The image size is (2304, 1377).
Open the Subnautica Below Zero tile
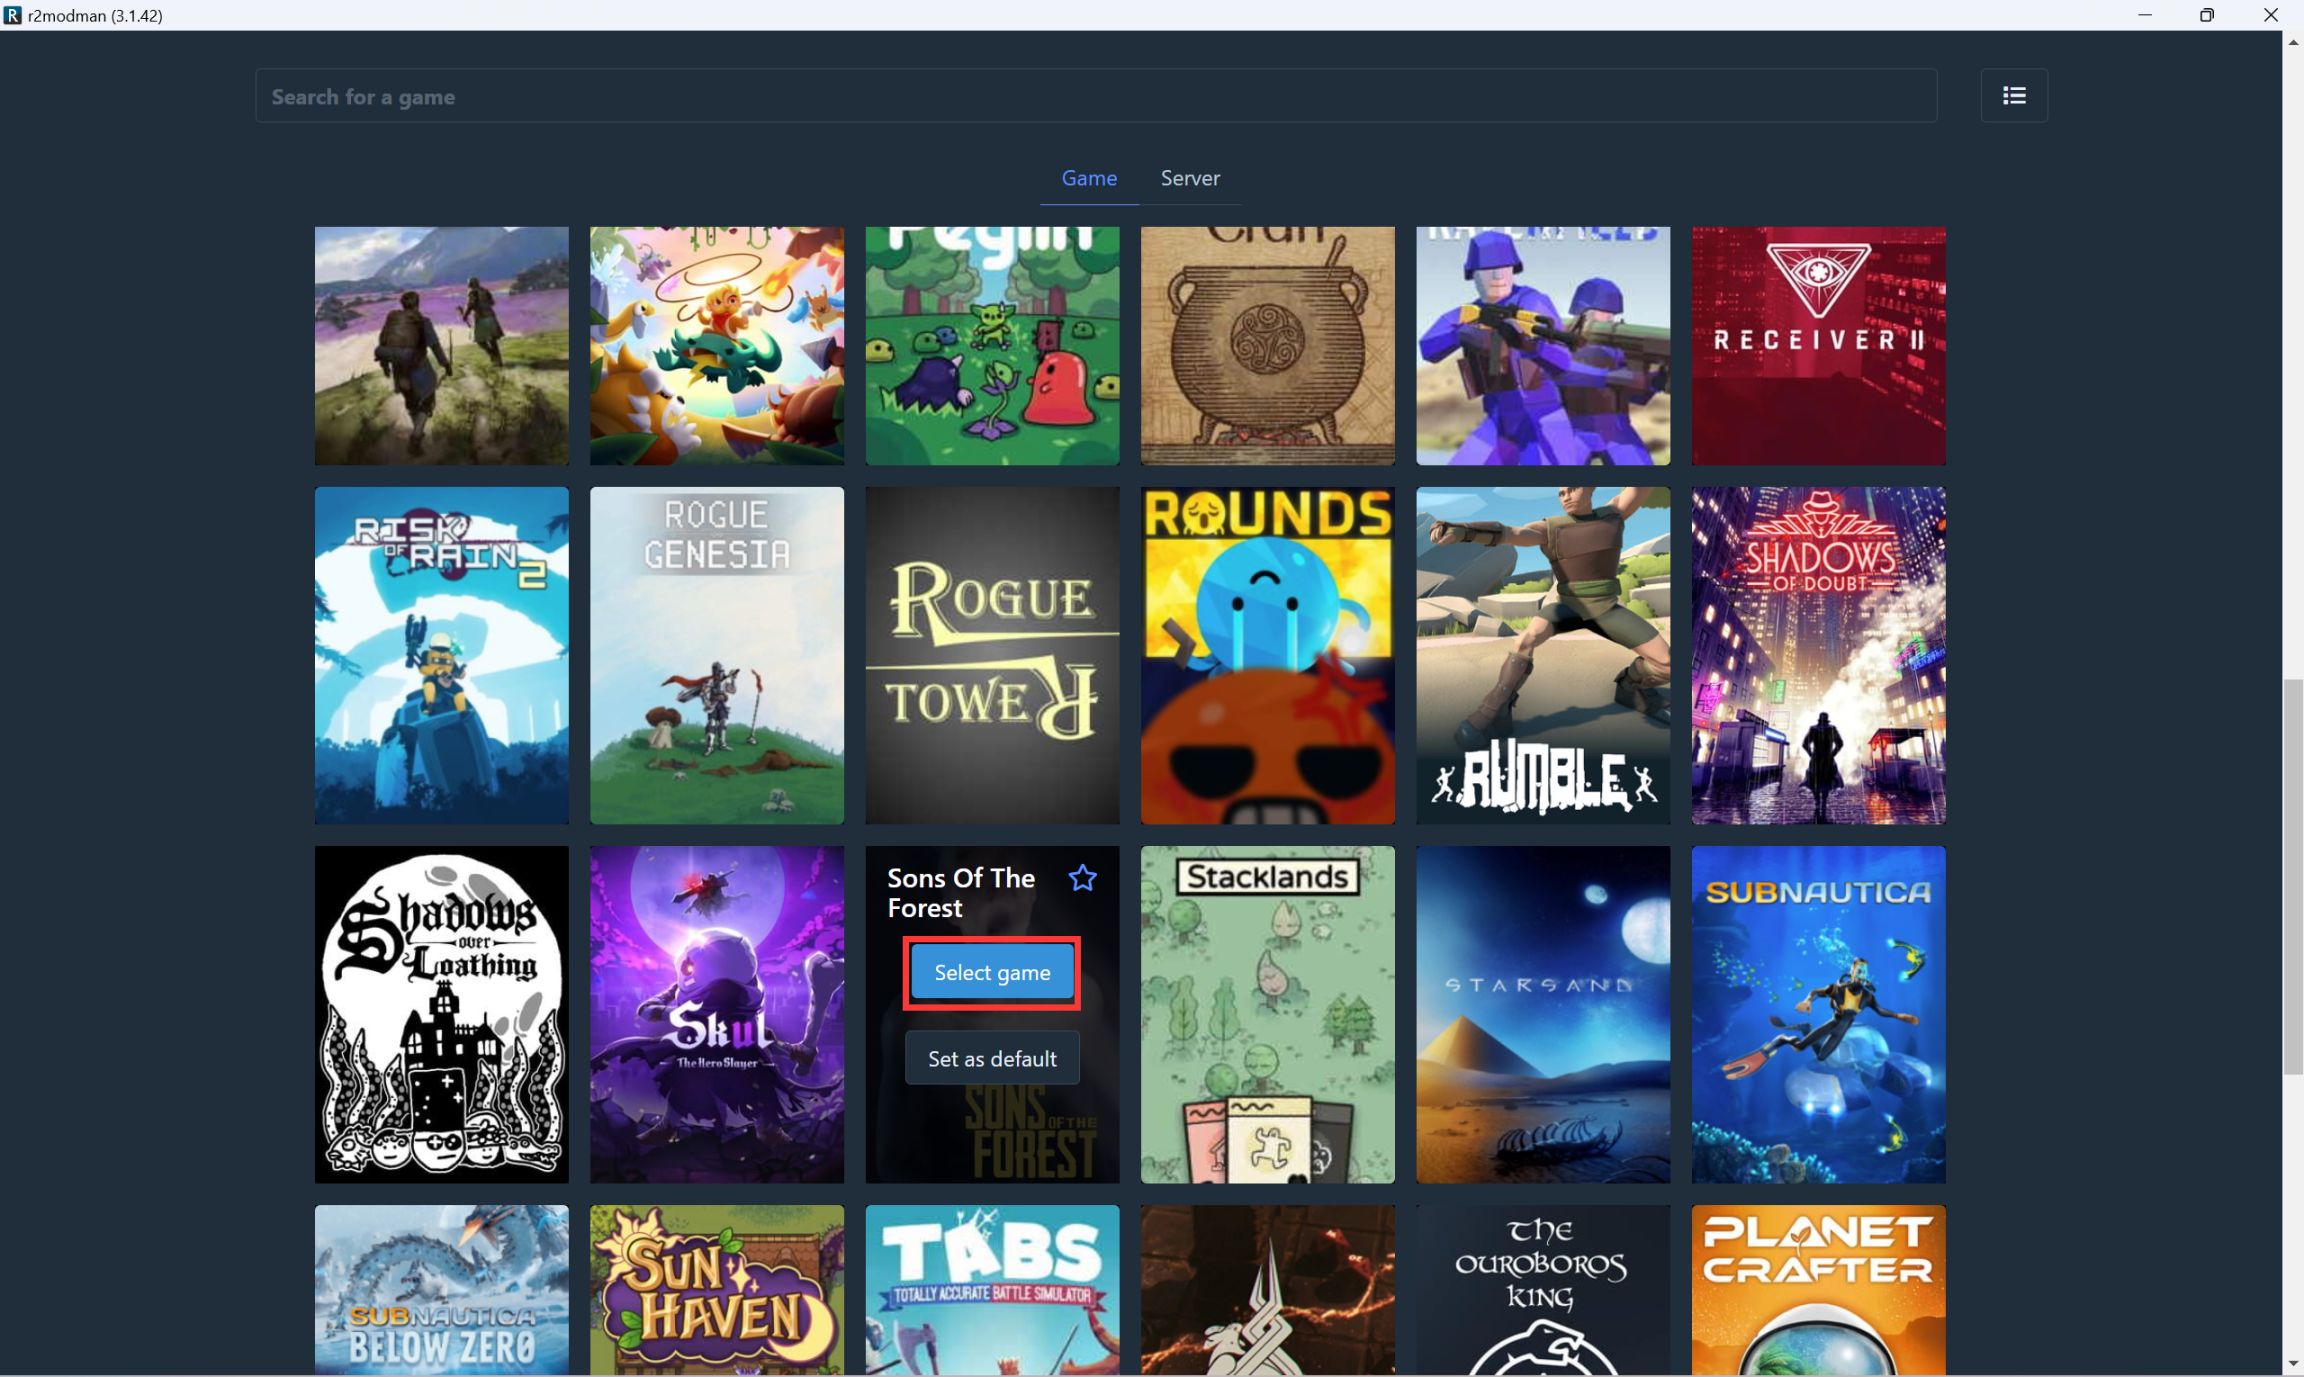pyautogui.click(x=441, y=1290)
